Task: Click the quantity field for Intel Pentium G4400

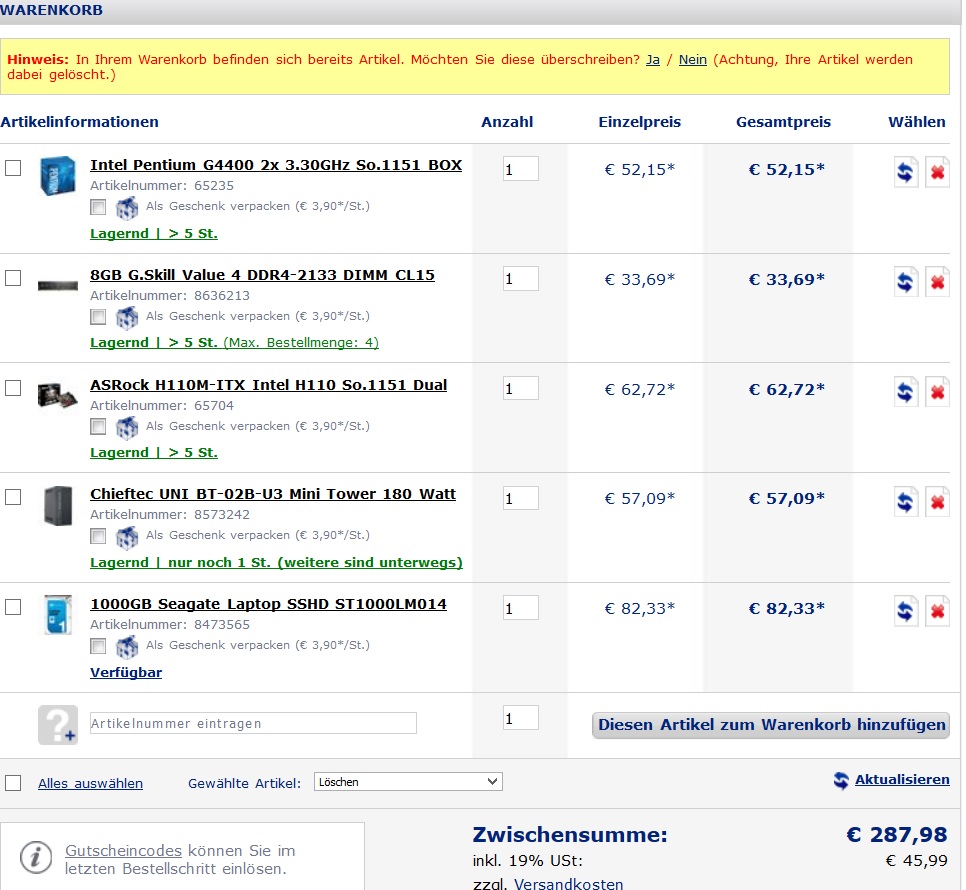Action: pyautogui.click(x=521, y=169)
